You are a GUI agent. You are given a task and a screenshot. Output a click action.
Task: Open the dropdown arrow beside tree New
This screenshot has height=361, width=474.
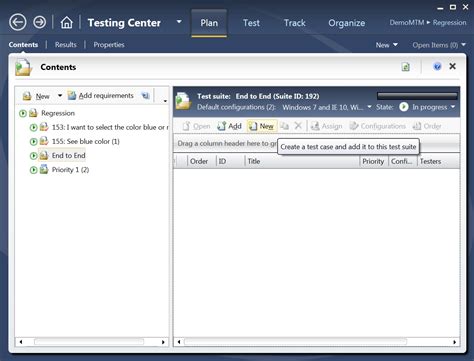(x=60, y=96)
